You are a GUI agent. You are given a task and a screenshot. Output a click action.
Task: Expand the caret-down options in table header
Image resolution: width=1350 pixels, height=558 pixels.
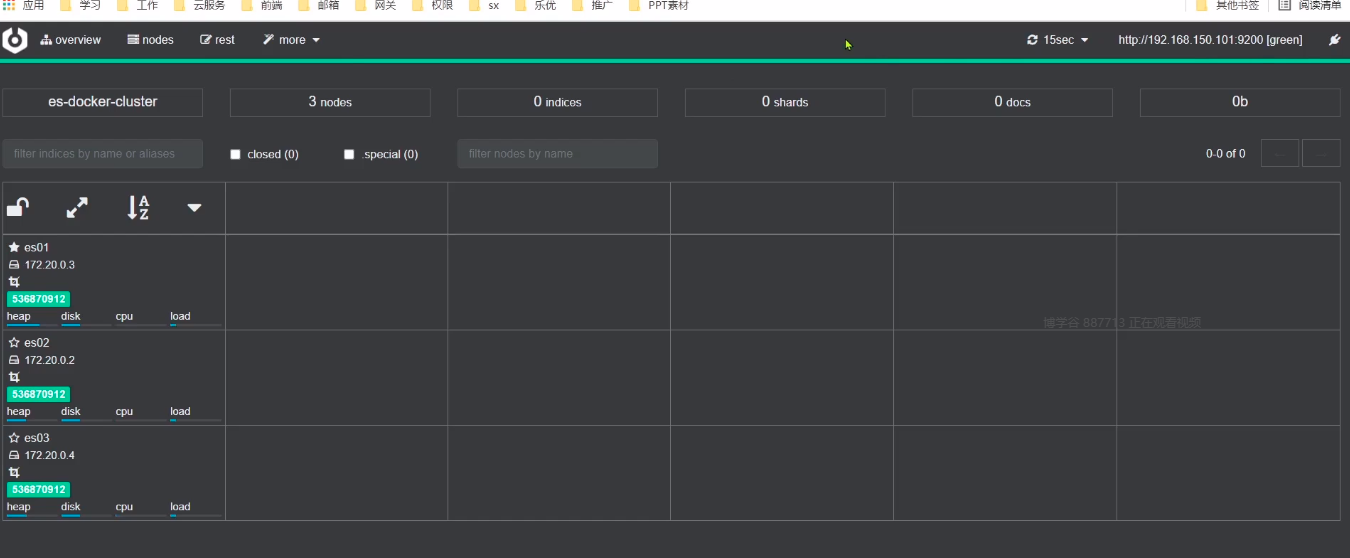195,208
